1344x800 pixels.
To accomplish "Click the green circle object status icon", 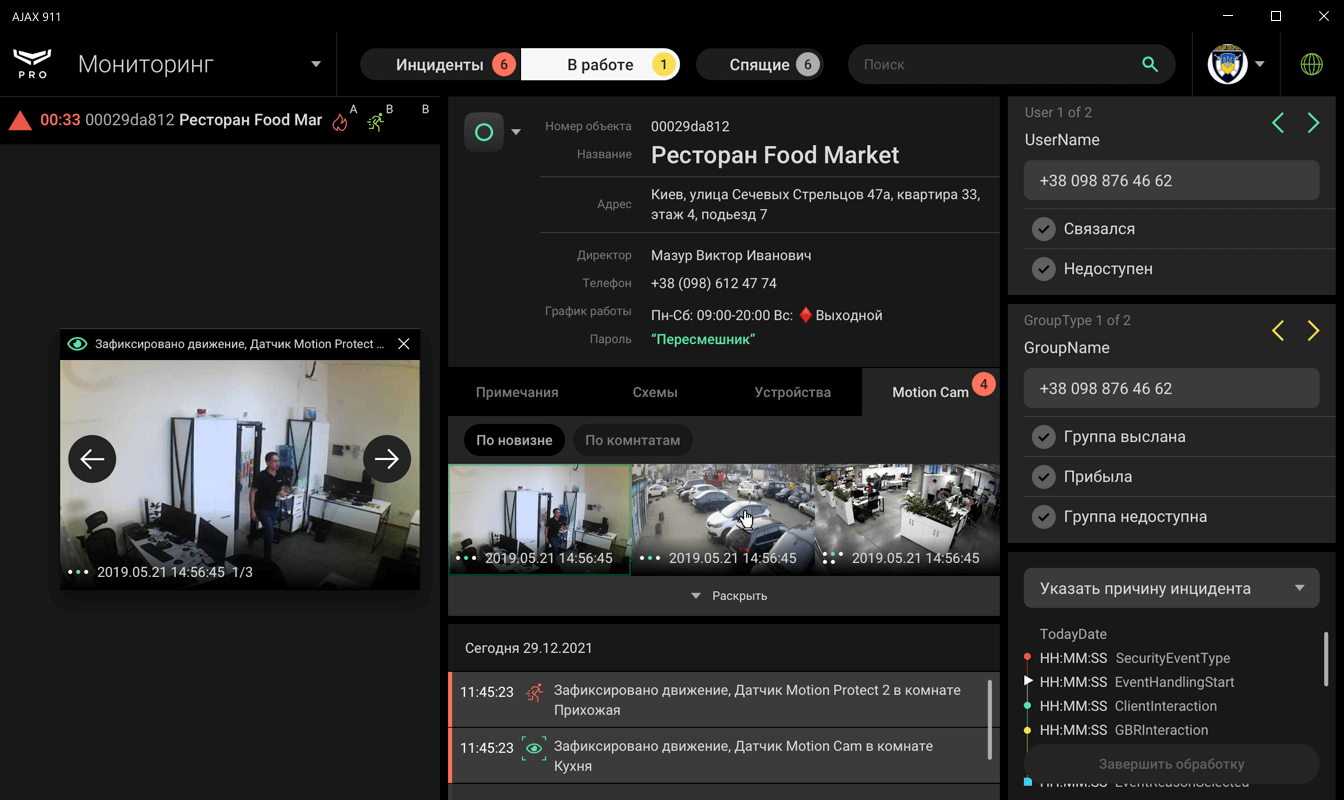I will coord(484,132).
